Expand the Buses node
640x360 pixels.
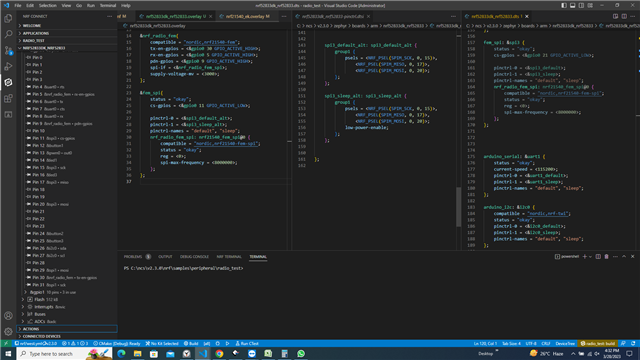pos(23,314)
